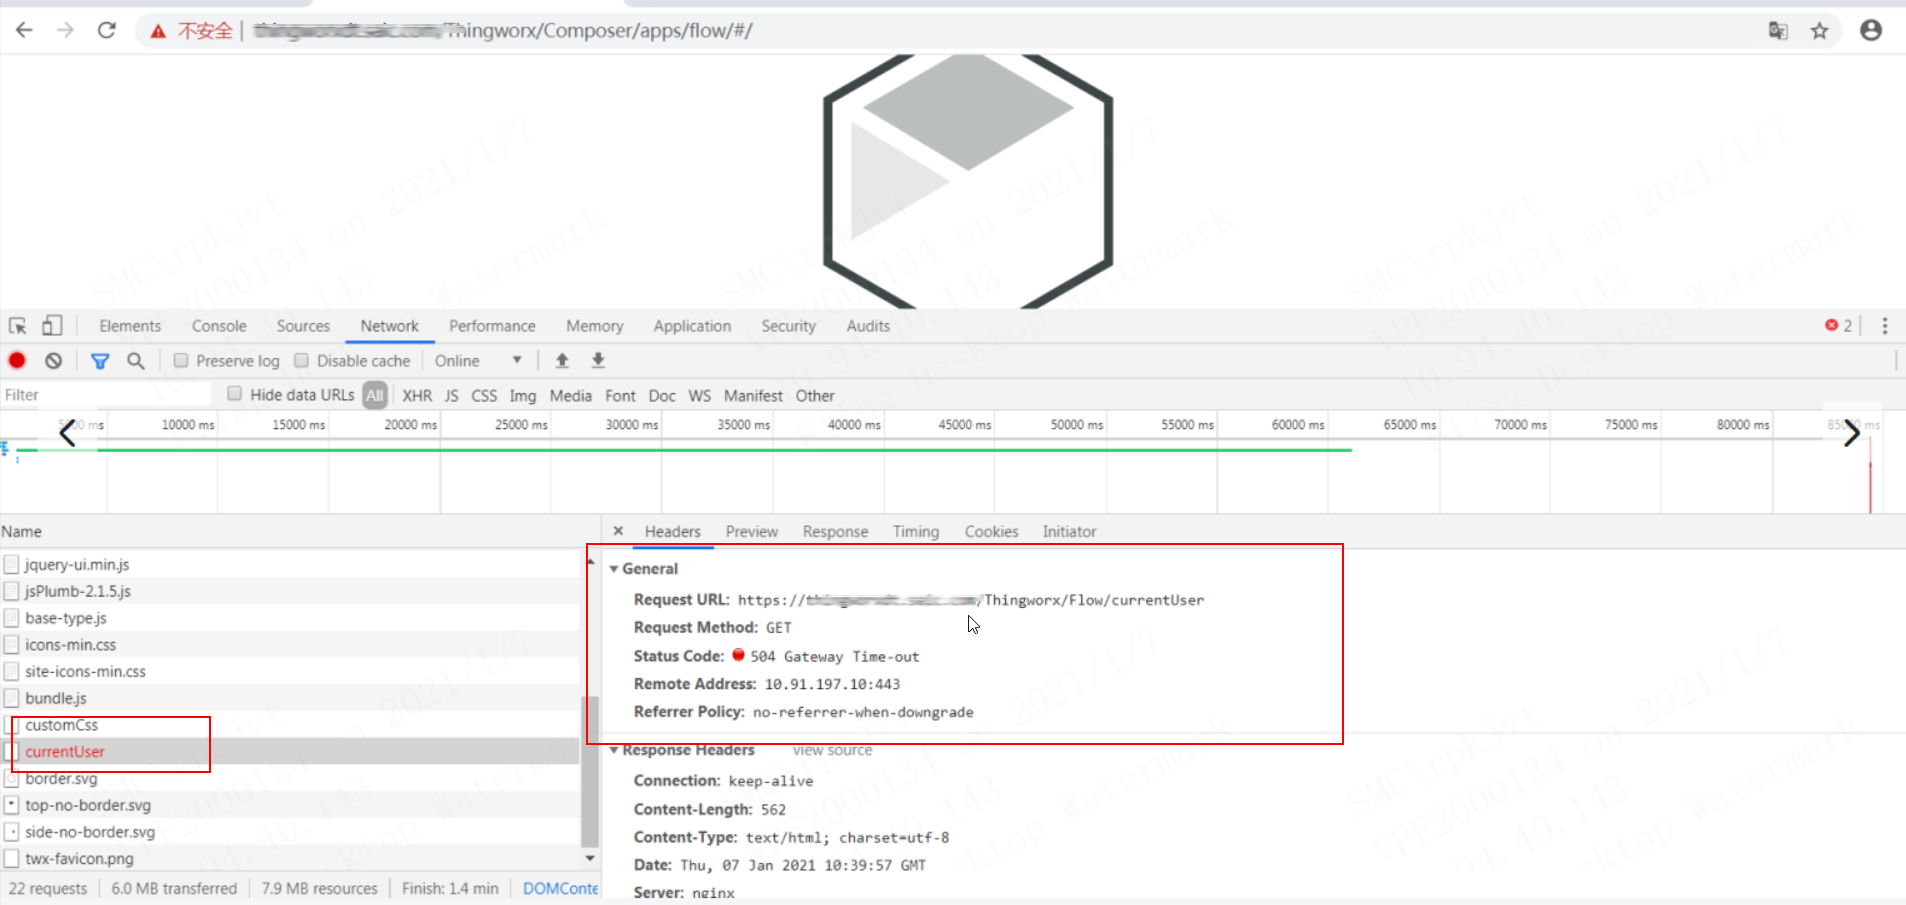Open the network filter icon
1906x905 pixels.
[x=99, y=360]
